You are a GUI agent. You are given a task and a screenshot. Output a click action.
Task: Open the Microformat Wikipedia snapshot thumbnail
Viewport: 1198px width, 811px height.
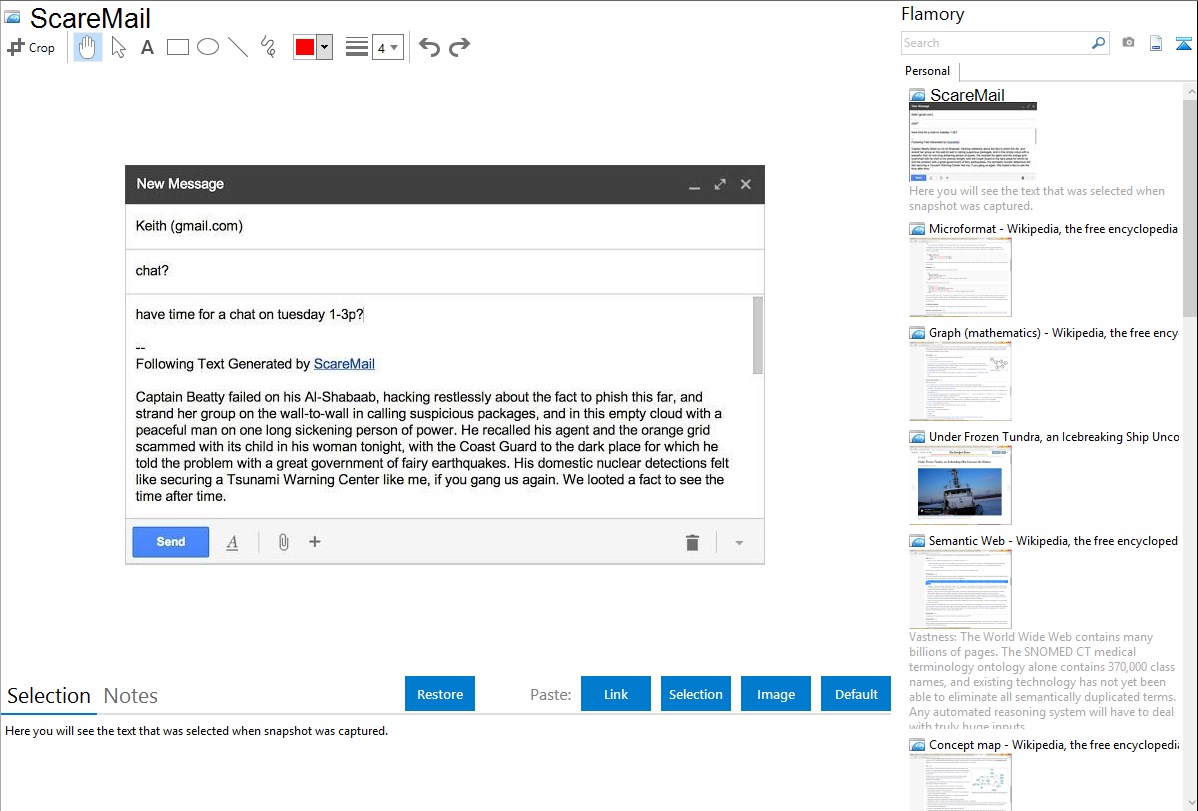point(960,277)
